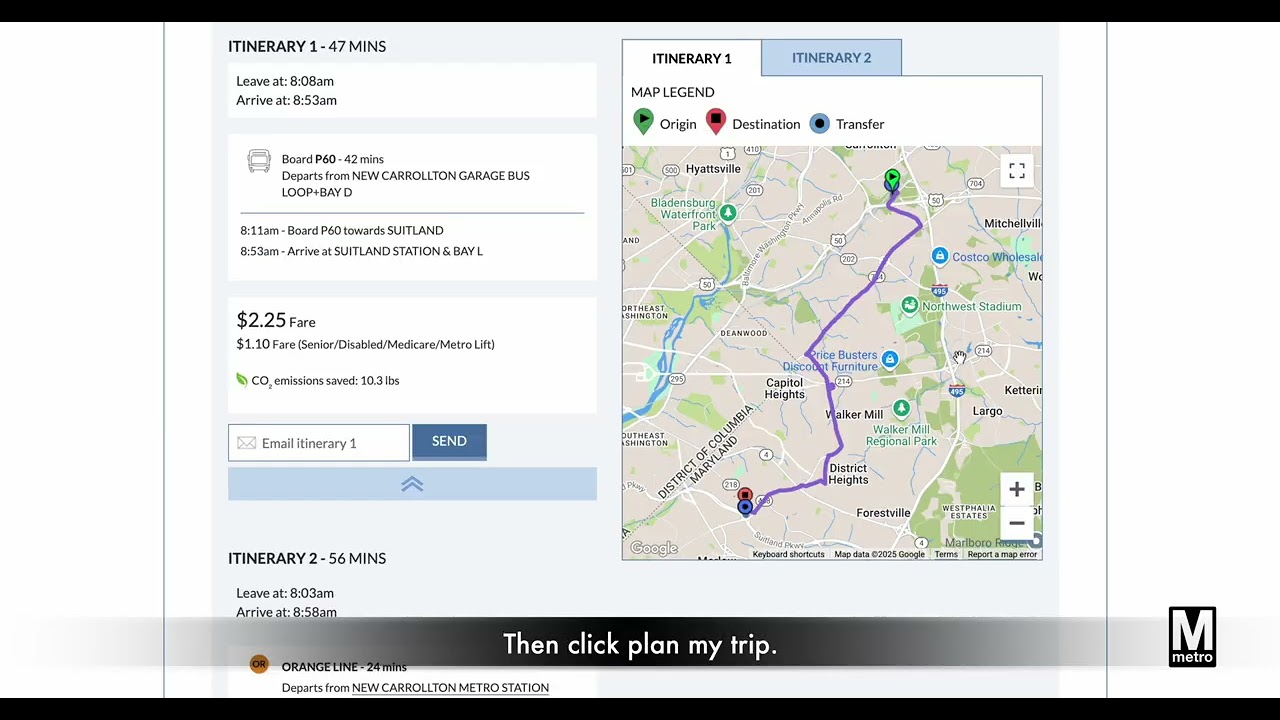Click the Costco Wholesale shopping pin

click(939, 256)
